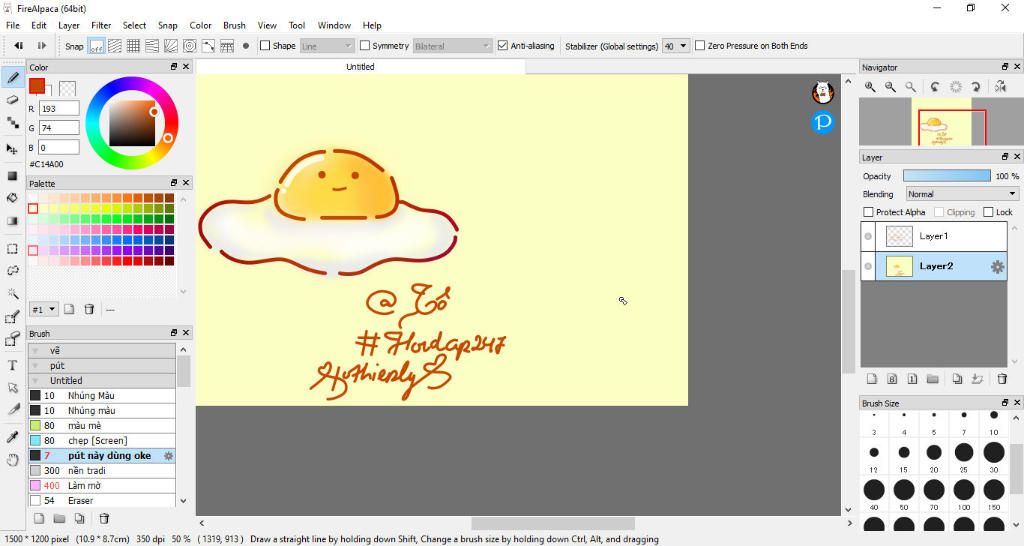1024x546 pixels.
Task: Delete brush with trash icon below Brush list
Action: click(x=104, y=519)
